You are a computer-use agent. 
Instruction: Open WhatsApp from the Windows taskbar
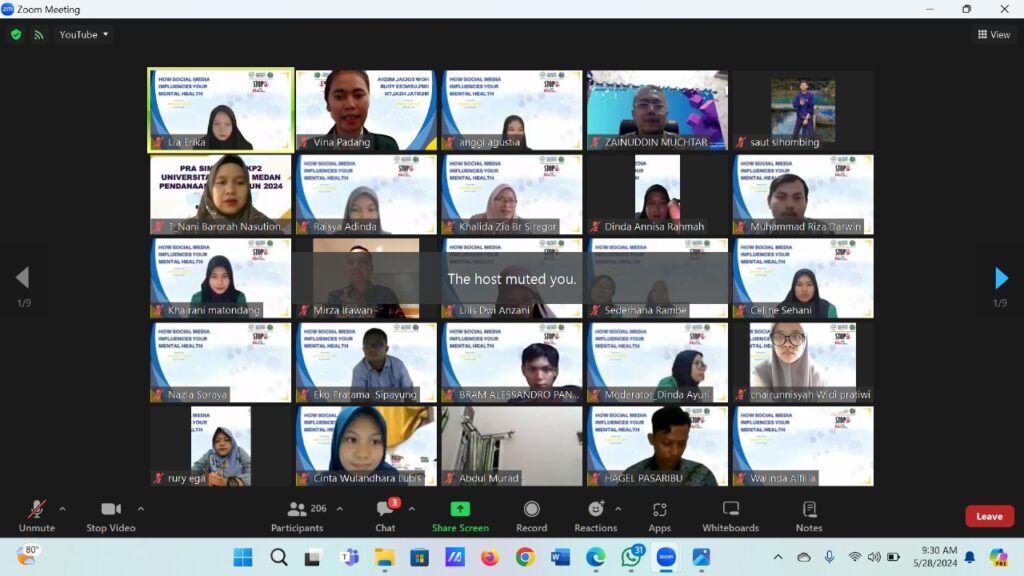point(631,557)
